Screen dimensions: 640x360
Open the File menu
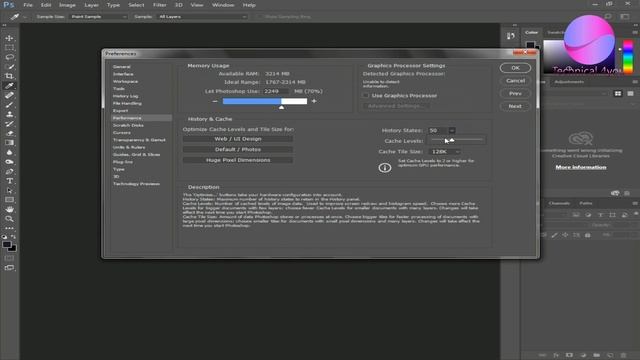coord(28,5)
